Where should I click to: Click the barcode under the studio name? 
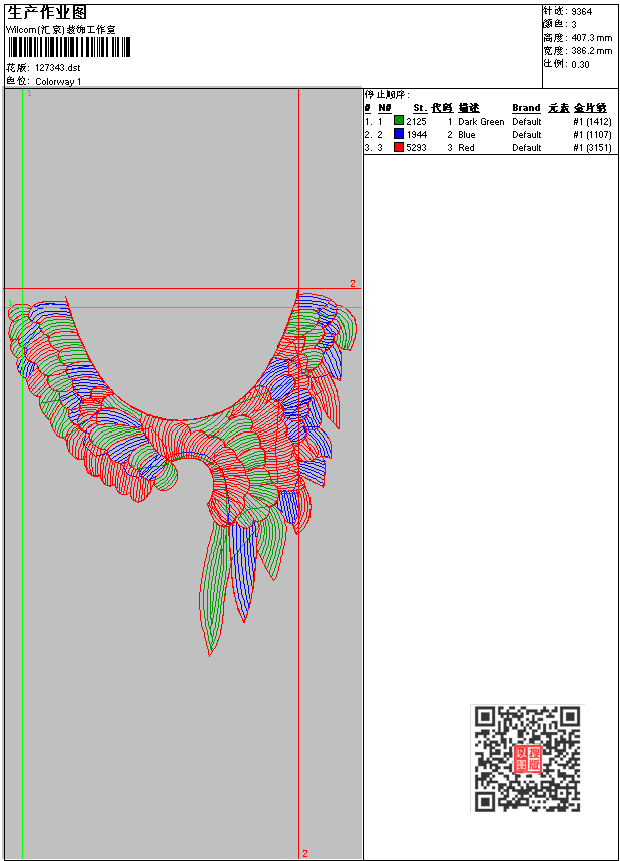click(x=68, y=47)
